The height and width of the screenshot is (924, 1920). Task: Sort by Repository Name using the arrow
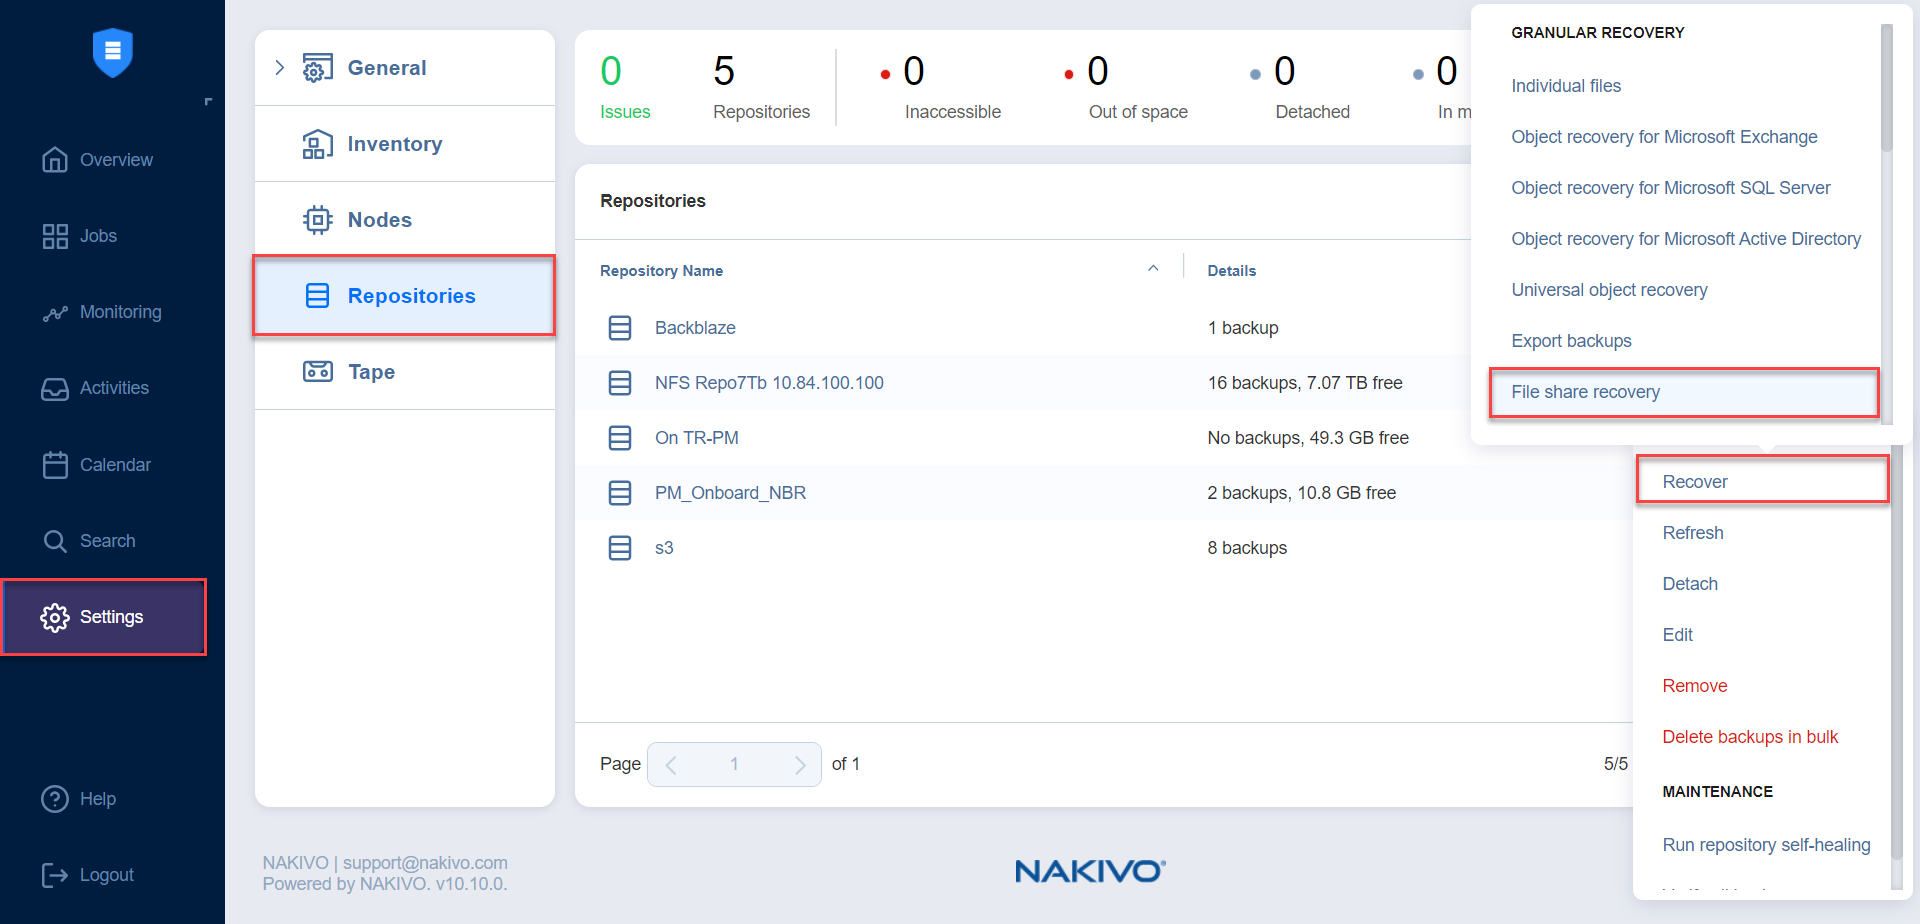pyautogui.click(x=1153, y=268)
